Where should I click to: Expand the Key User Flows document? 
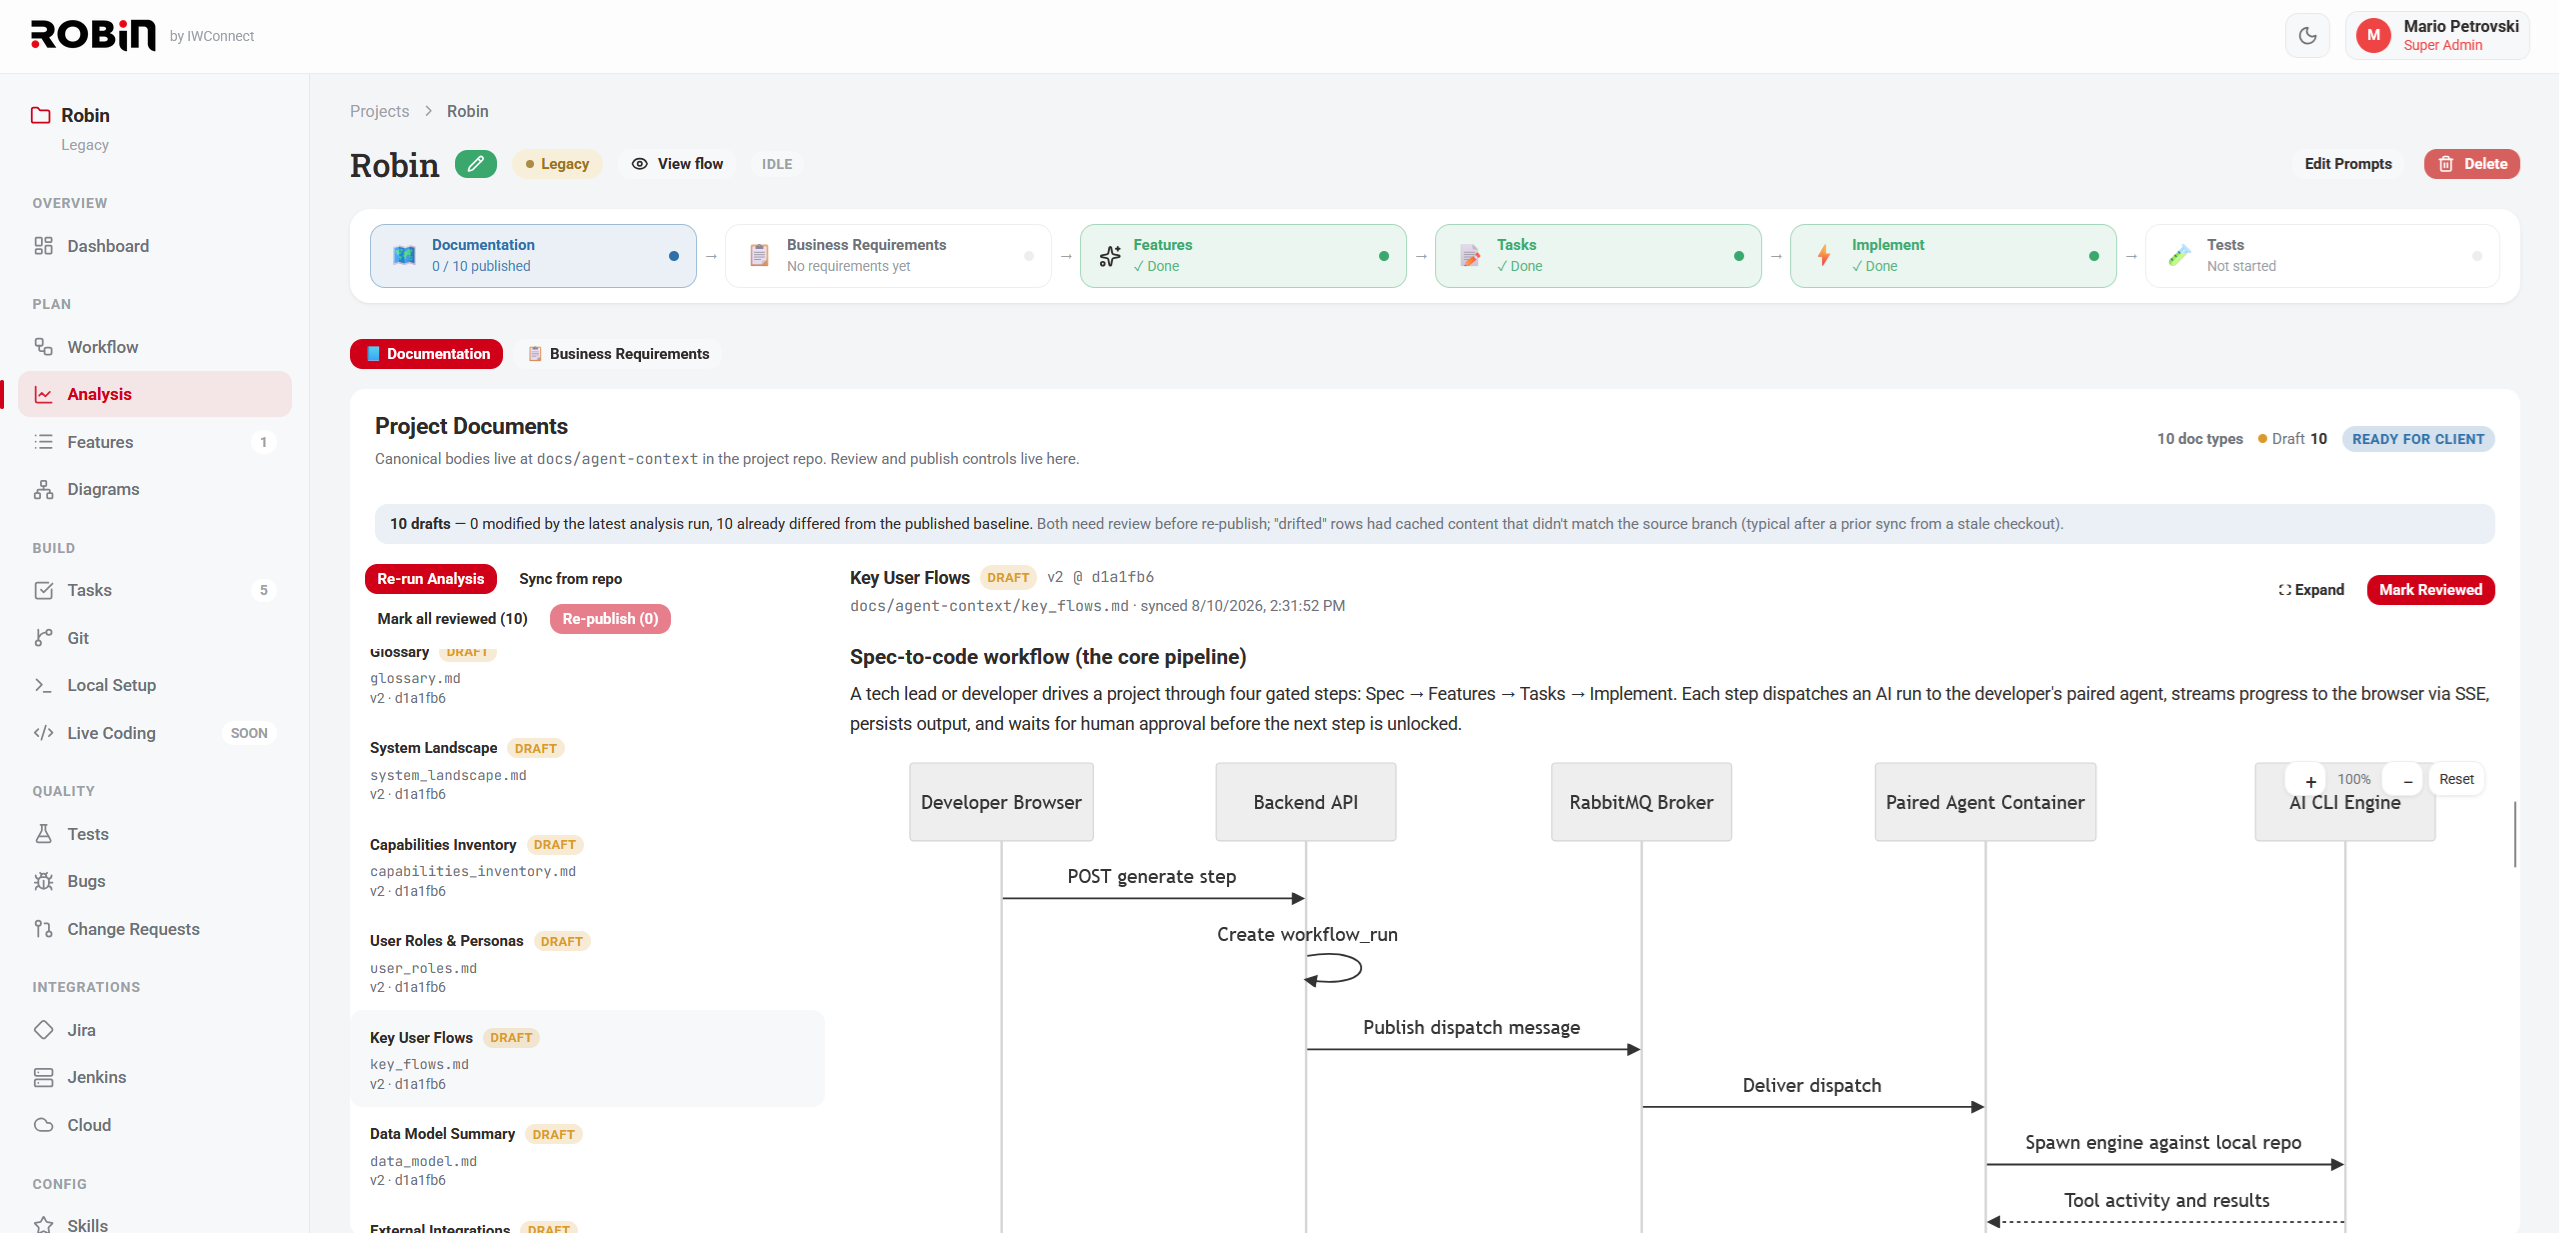pyautogui.click(x=2311, y=590)
